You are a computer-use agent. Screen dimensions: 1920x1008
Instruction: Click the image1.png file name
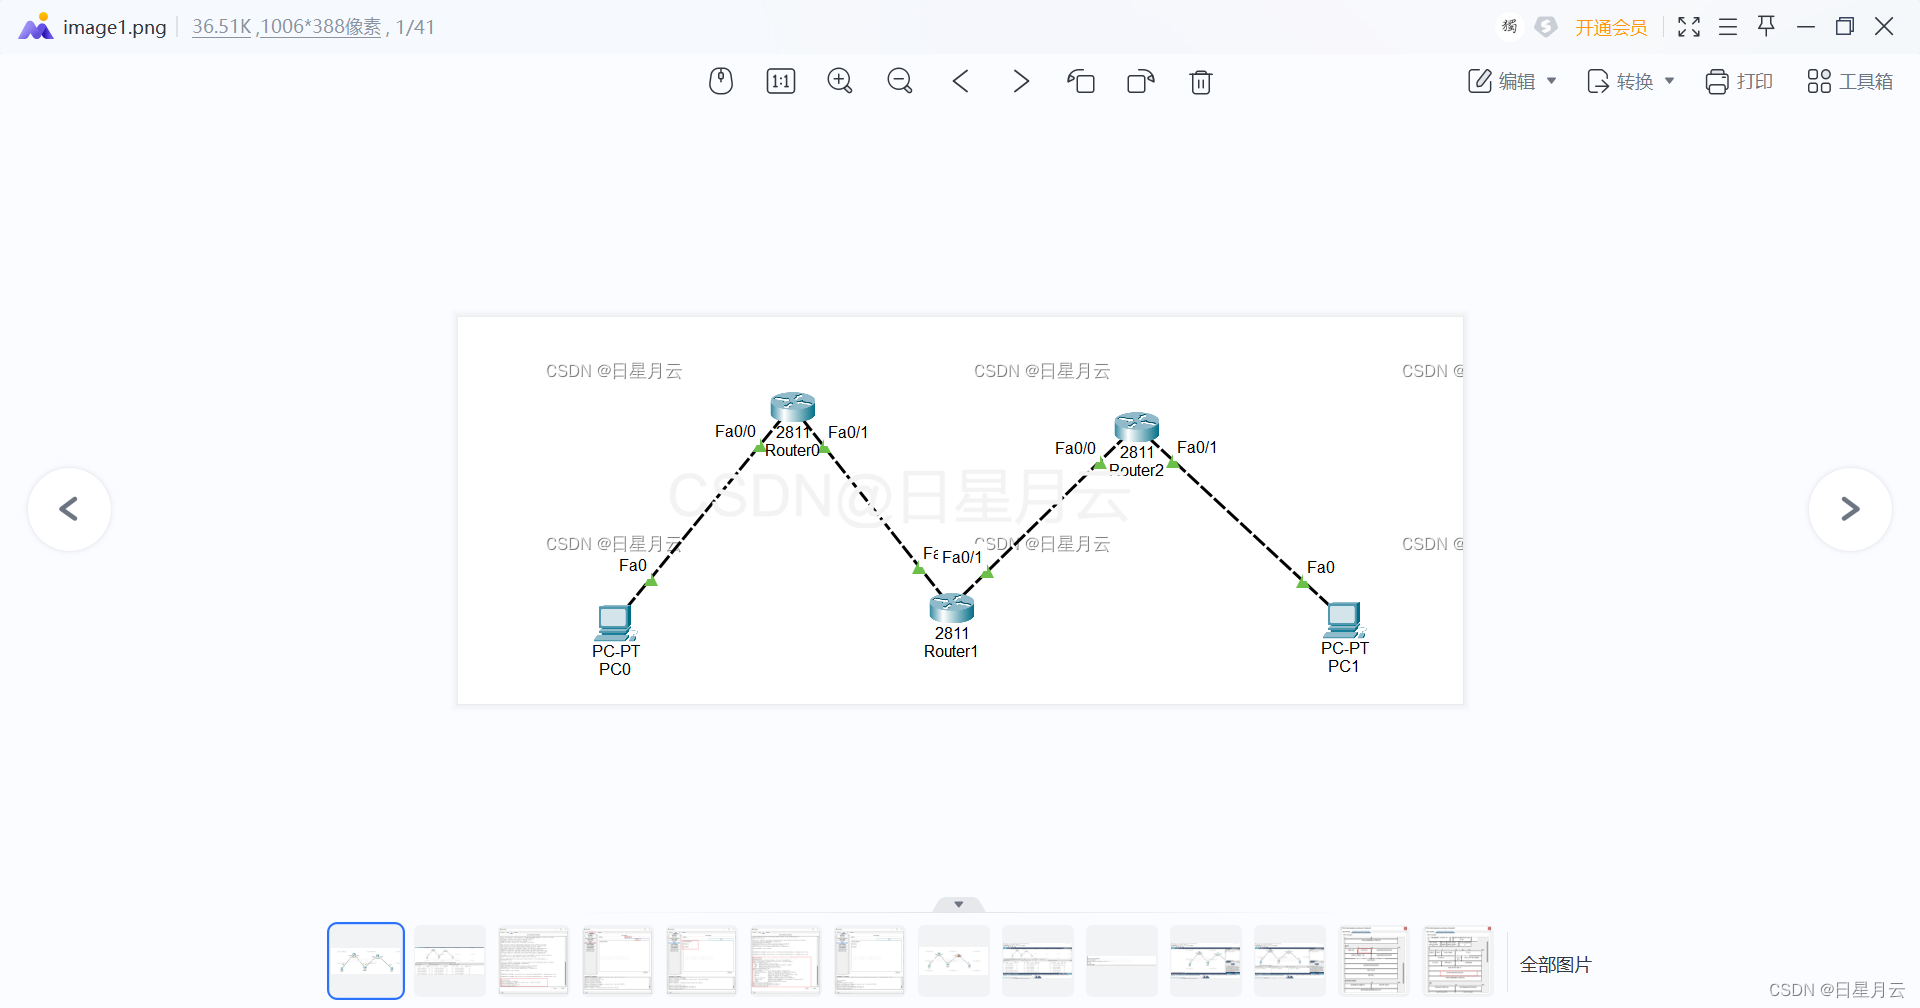[115, 27]
